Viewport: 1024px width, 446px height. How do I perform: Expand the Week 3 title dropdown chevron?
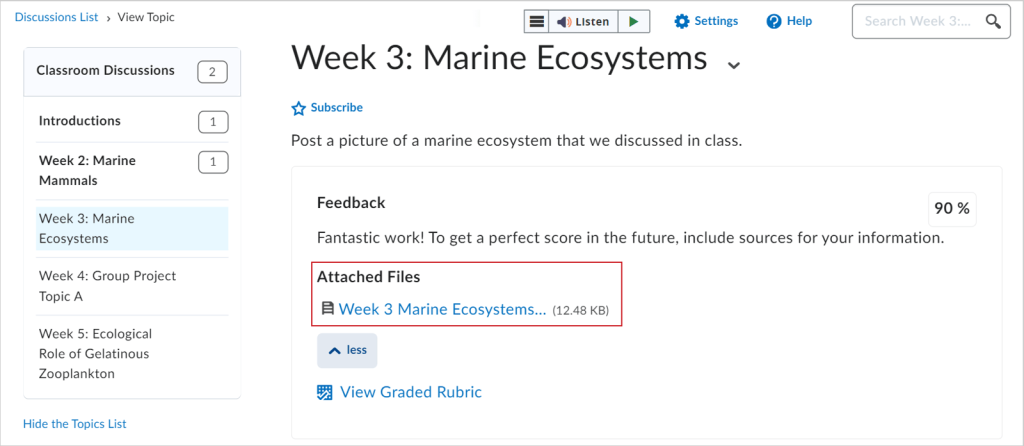[734, 65]
